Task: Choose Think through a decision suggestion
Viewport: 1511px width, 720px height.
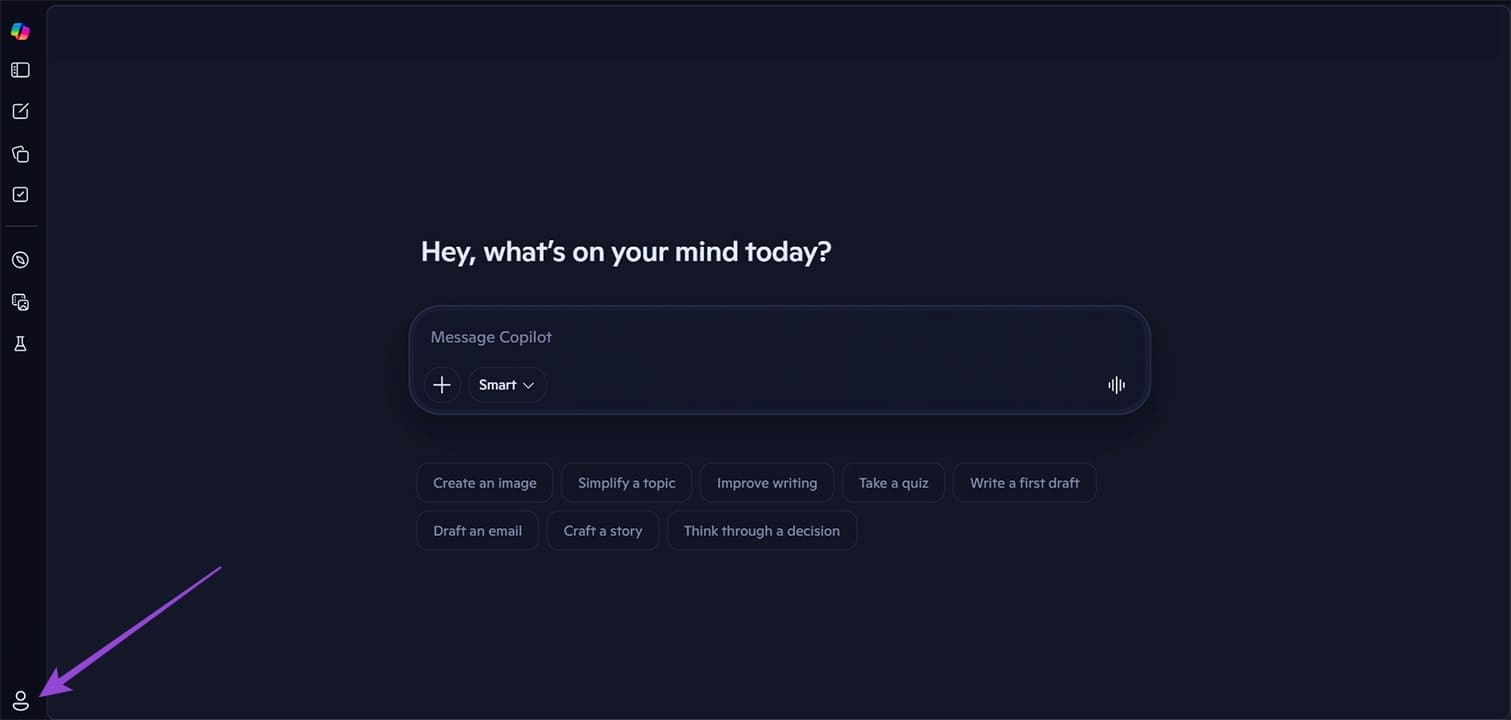Action: (x=762, y=531)
